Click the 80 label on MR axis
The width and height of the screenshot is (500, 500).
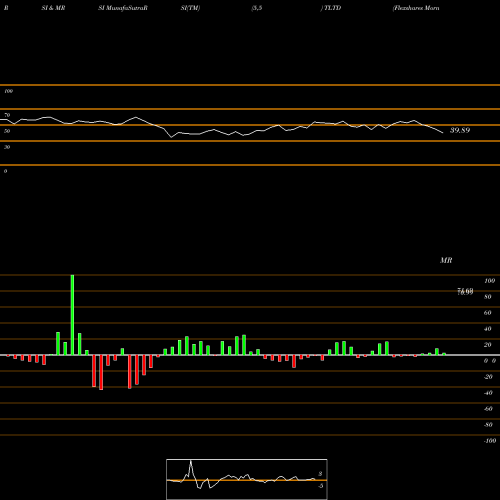tap(488, 297)
